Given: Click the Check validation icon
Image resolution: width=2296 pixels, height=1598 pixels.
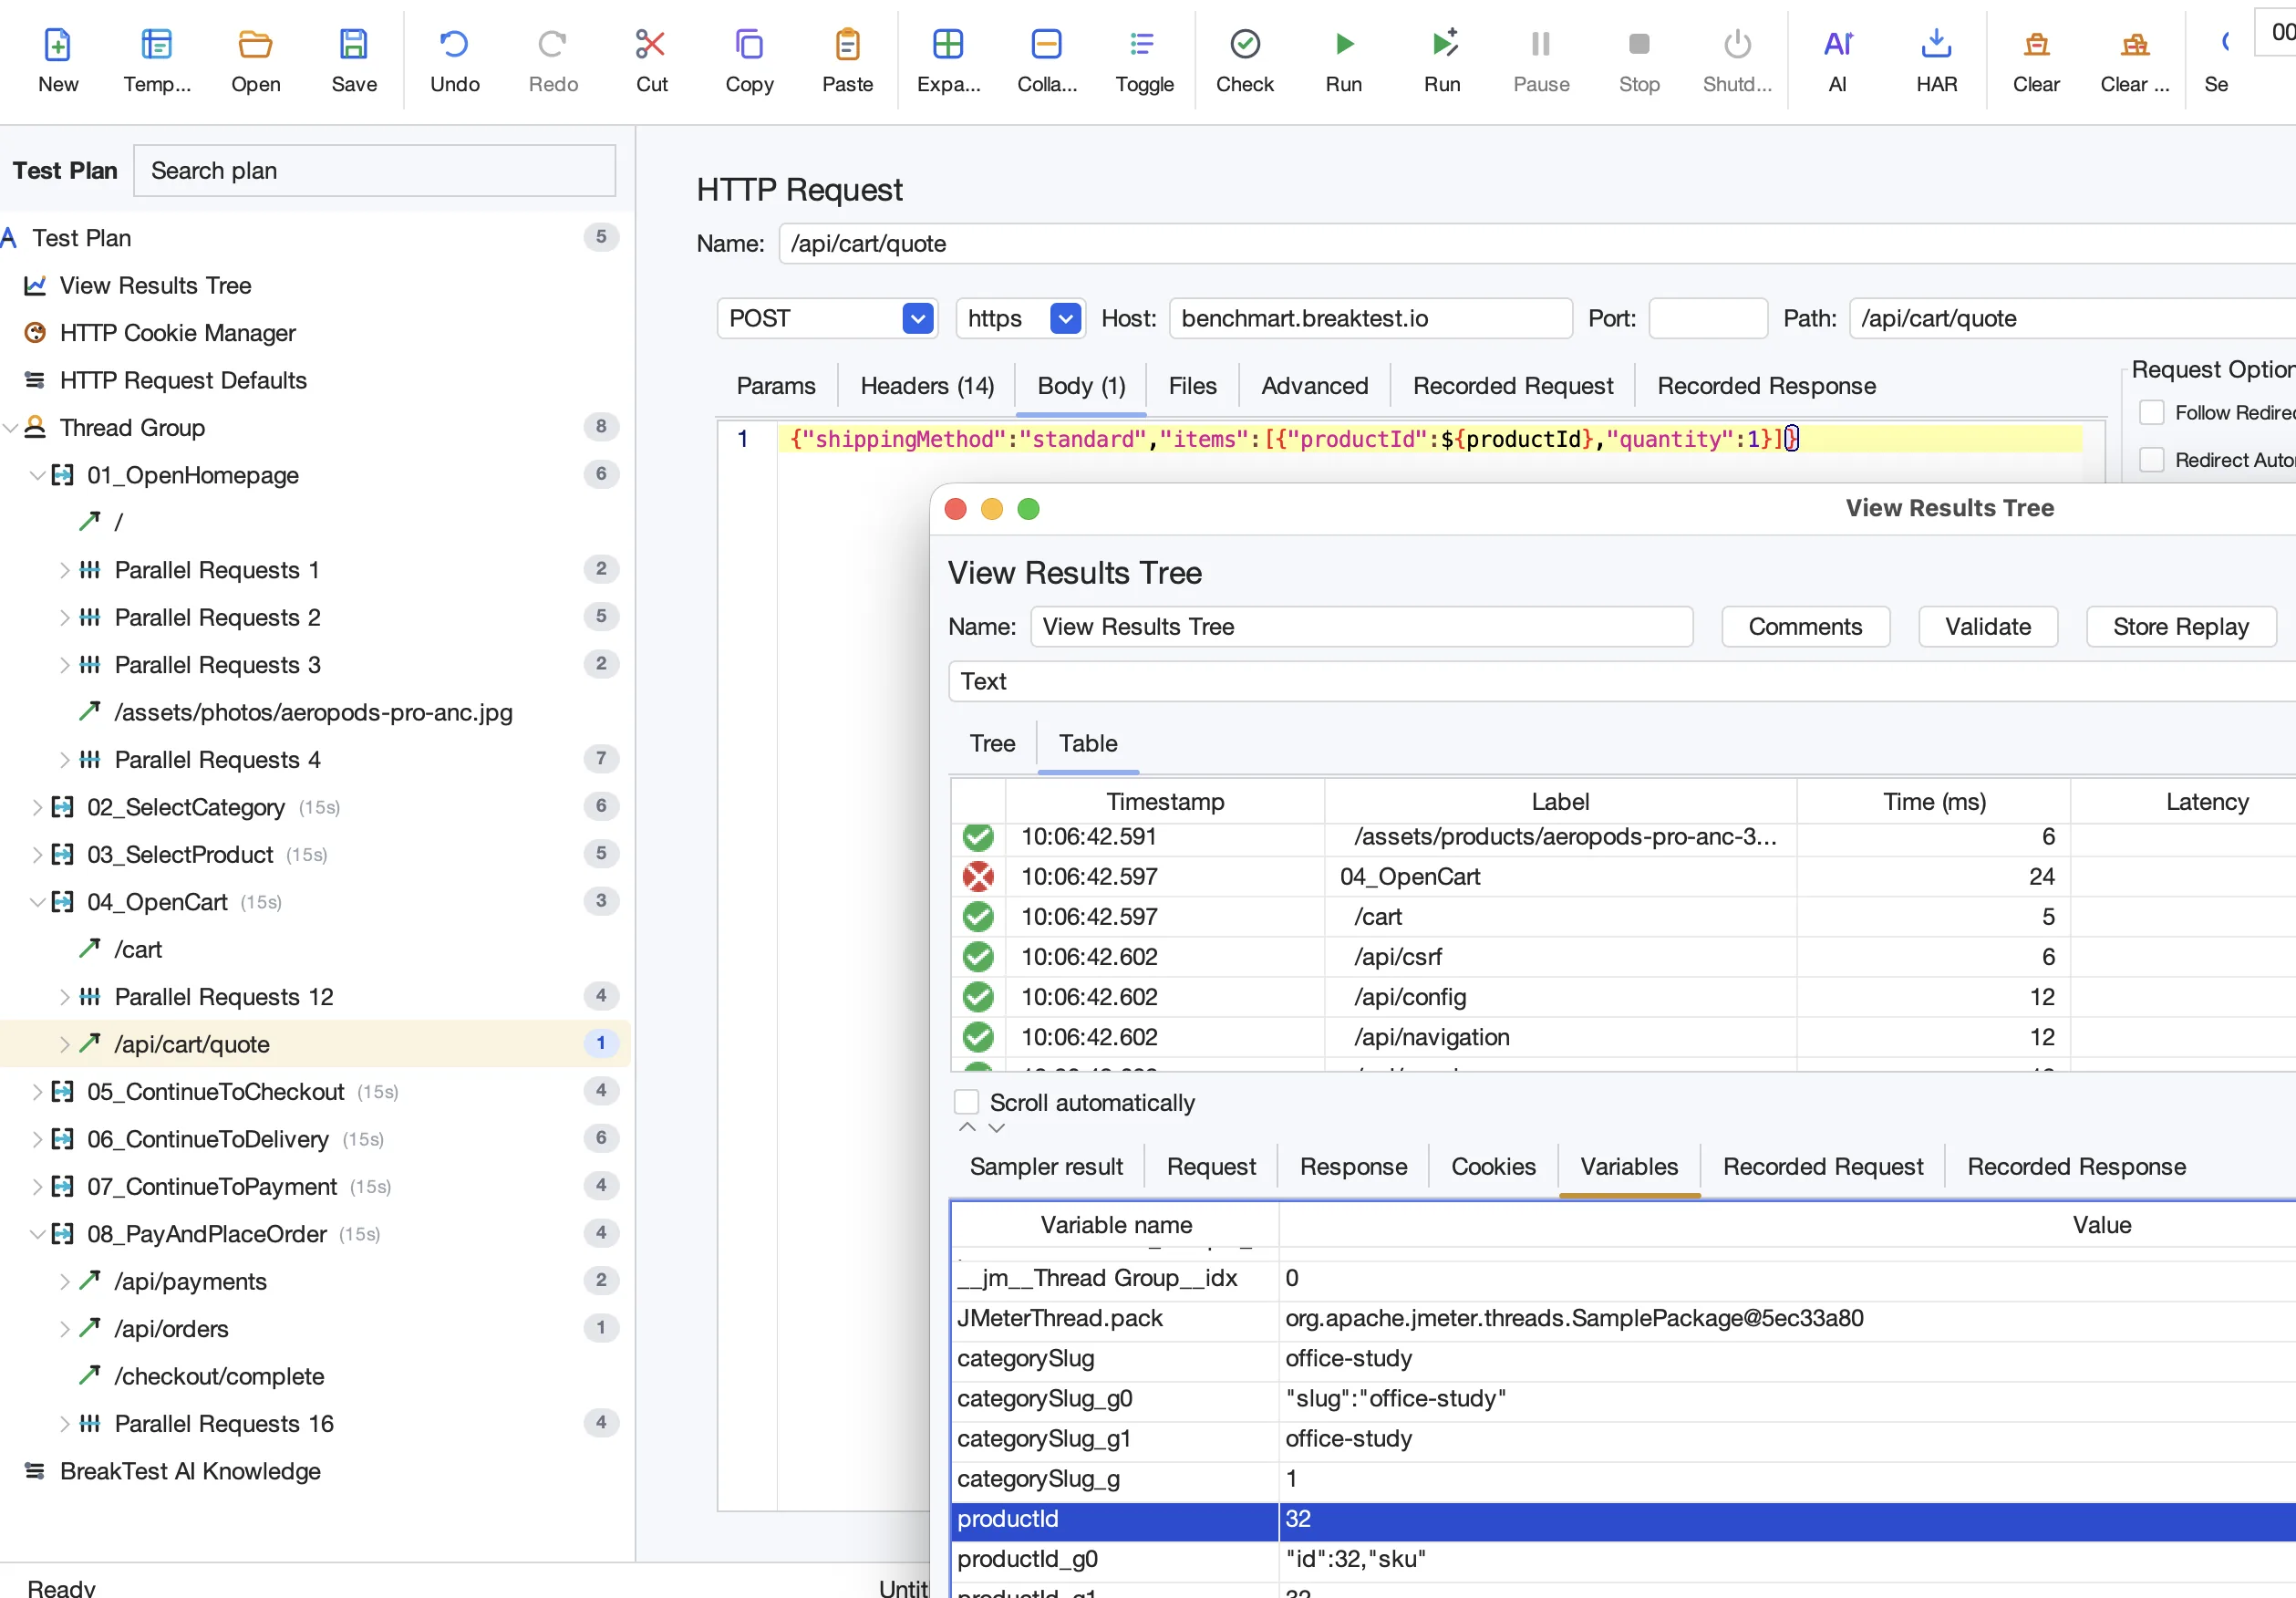Looking at the screenshot, I should click(x=1244, y=45).
